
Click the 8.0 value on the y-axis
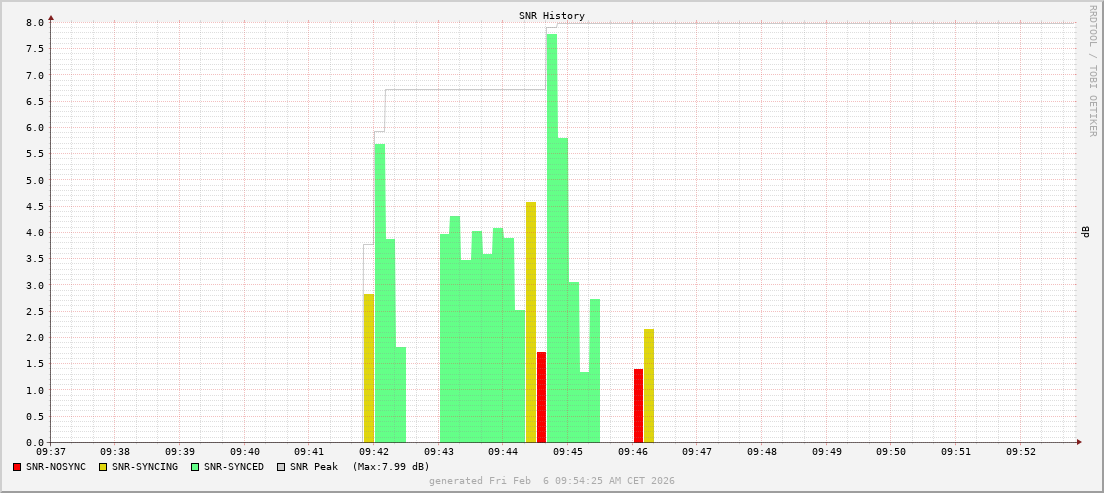[x=34, y=23]
